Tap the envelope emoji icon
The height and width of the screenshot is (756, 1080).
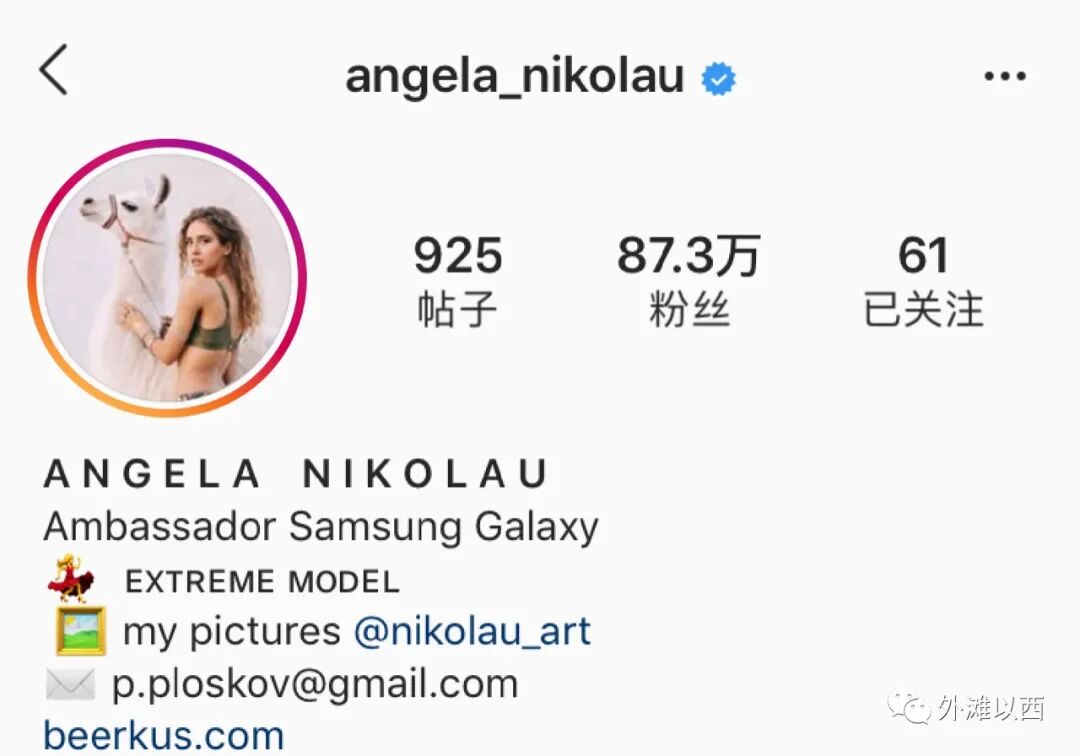point(70,684)
